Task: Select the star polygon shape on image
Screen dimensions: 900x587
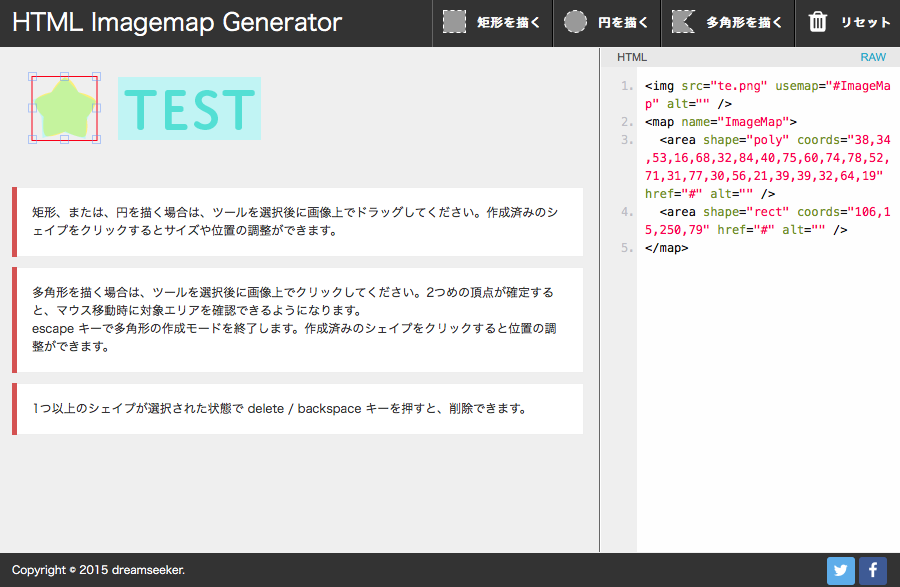Action: [64, 108]
